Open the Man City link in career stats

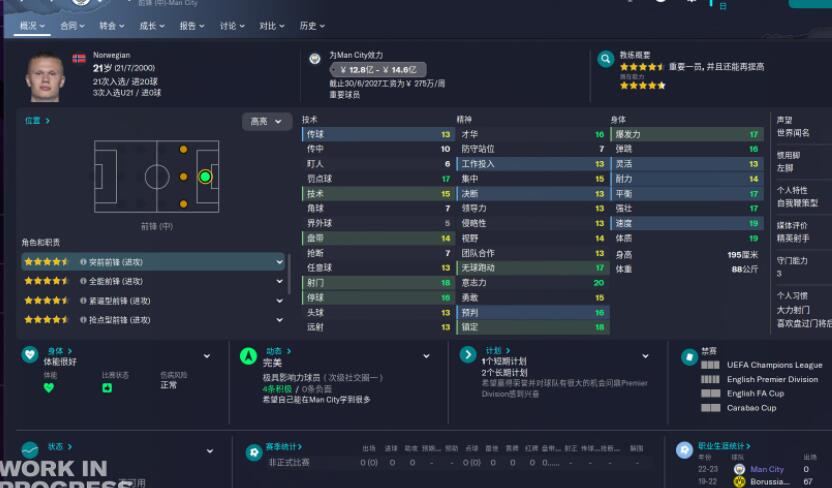pyautogui.click(x=767, y=469)
